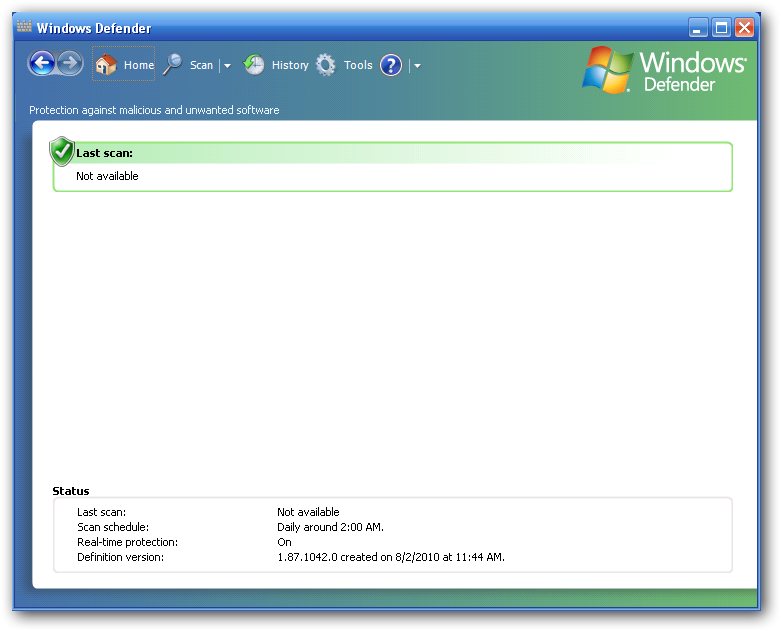Screen dimensions: 781x631
Task: Click 'Protection against malicious and unwanted software' text
Action: pyautogui.click(x=154, y=110)
